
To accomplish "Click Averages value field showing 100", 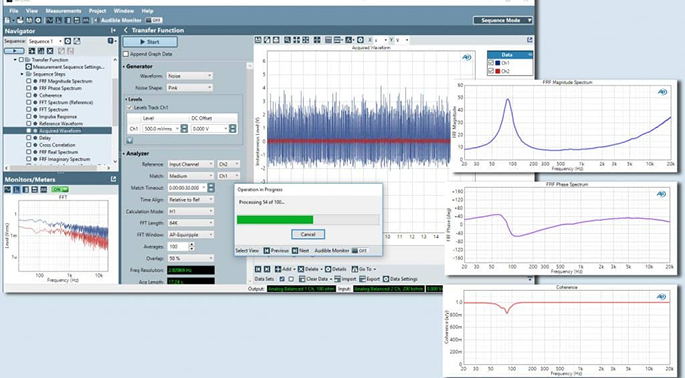I will point(178,246).
